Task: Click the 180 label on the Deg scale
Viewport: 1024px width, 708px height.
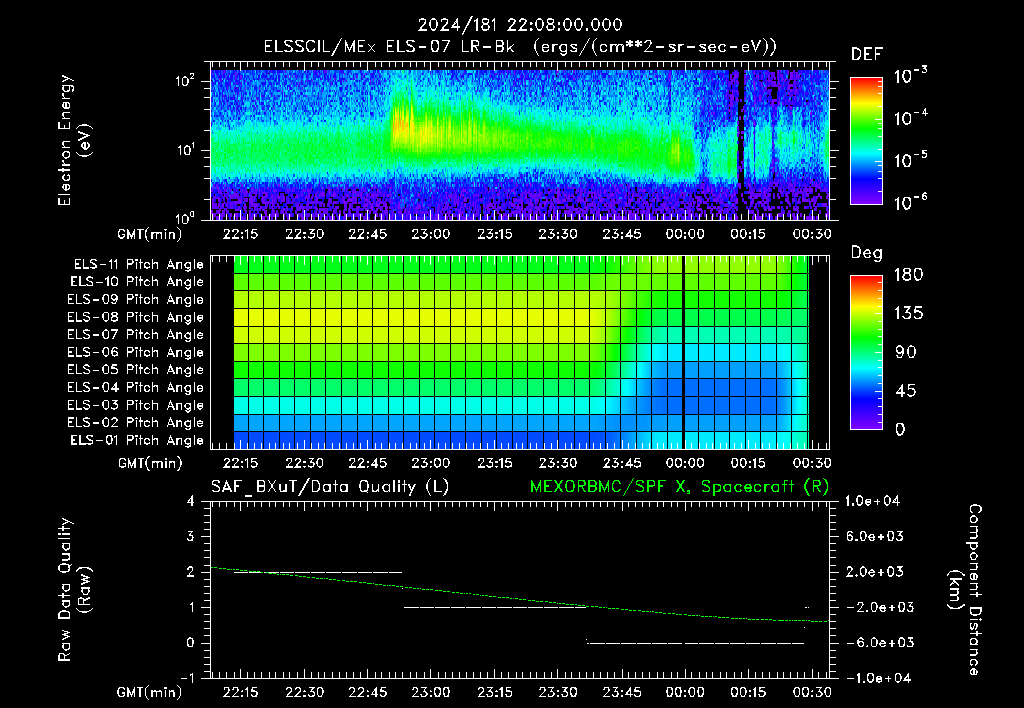Action: pyautogui.click(x=909, y=274)
